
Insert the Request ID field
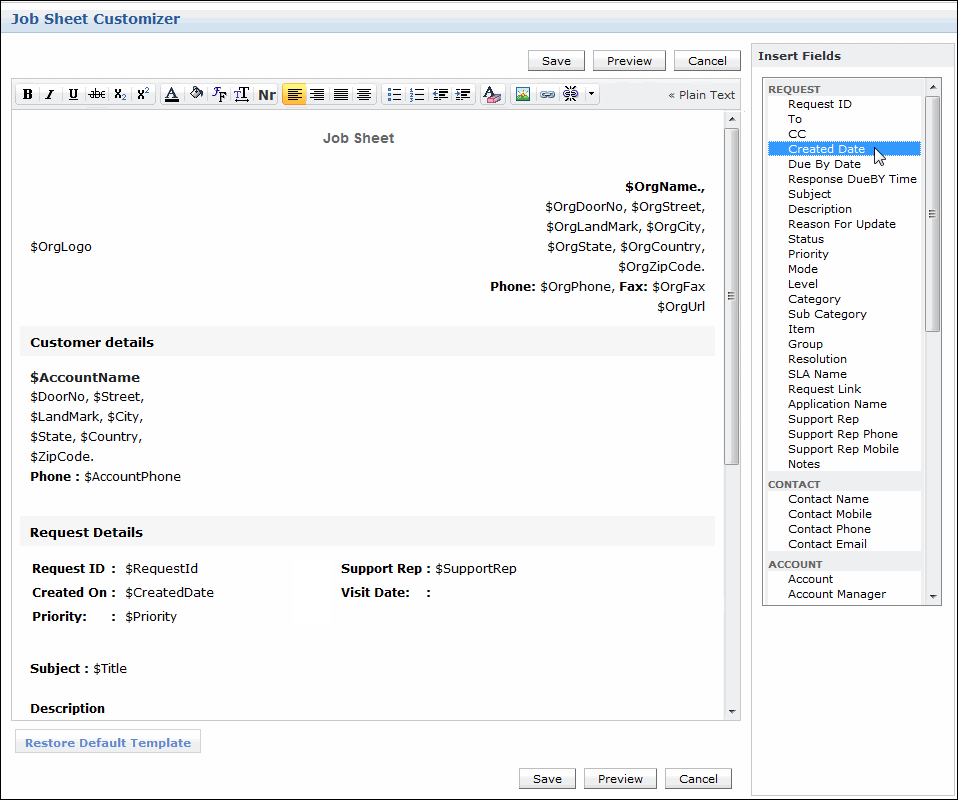point(819,104)
